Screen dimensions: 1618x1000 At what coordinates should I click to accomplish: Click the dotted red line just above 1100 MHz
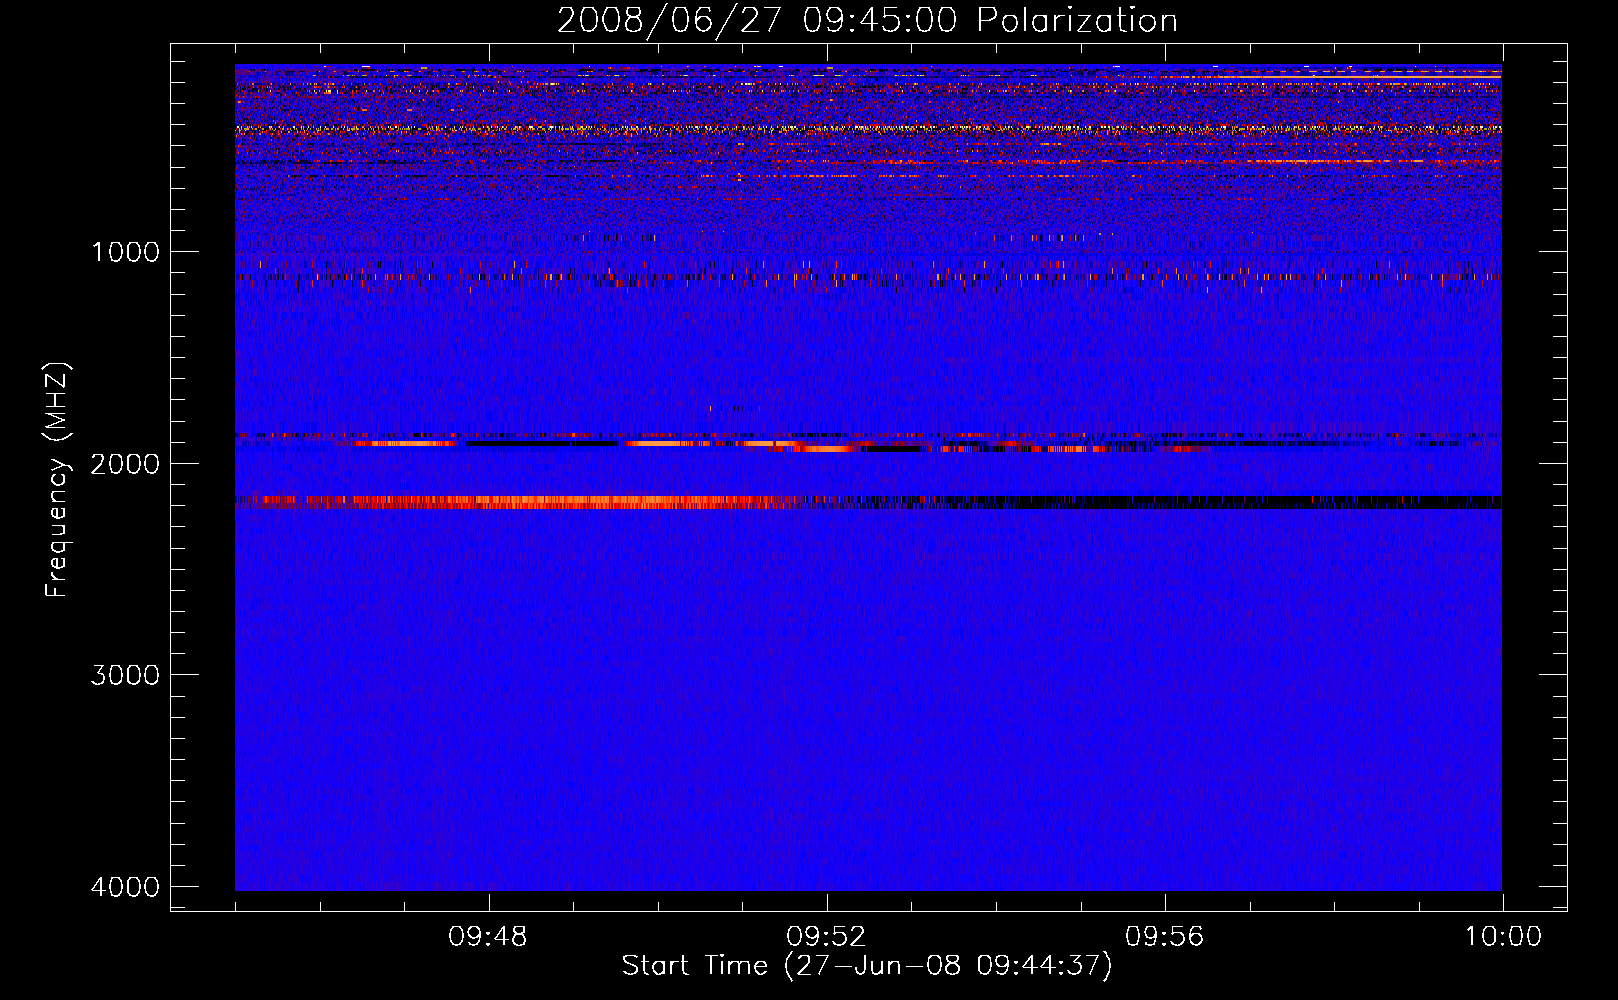coord(868,276)
